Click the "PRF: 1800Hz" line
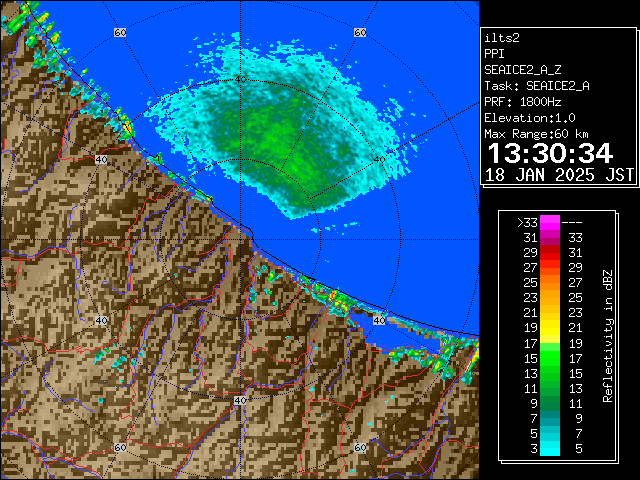 click(x=523, y=102)
